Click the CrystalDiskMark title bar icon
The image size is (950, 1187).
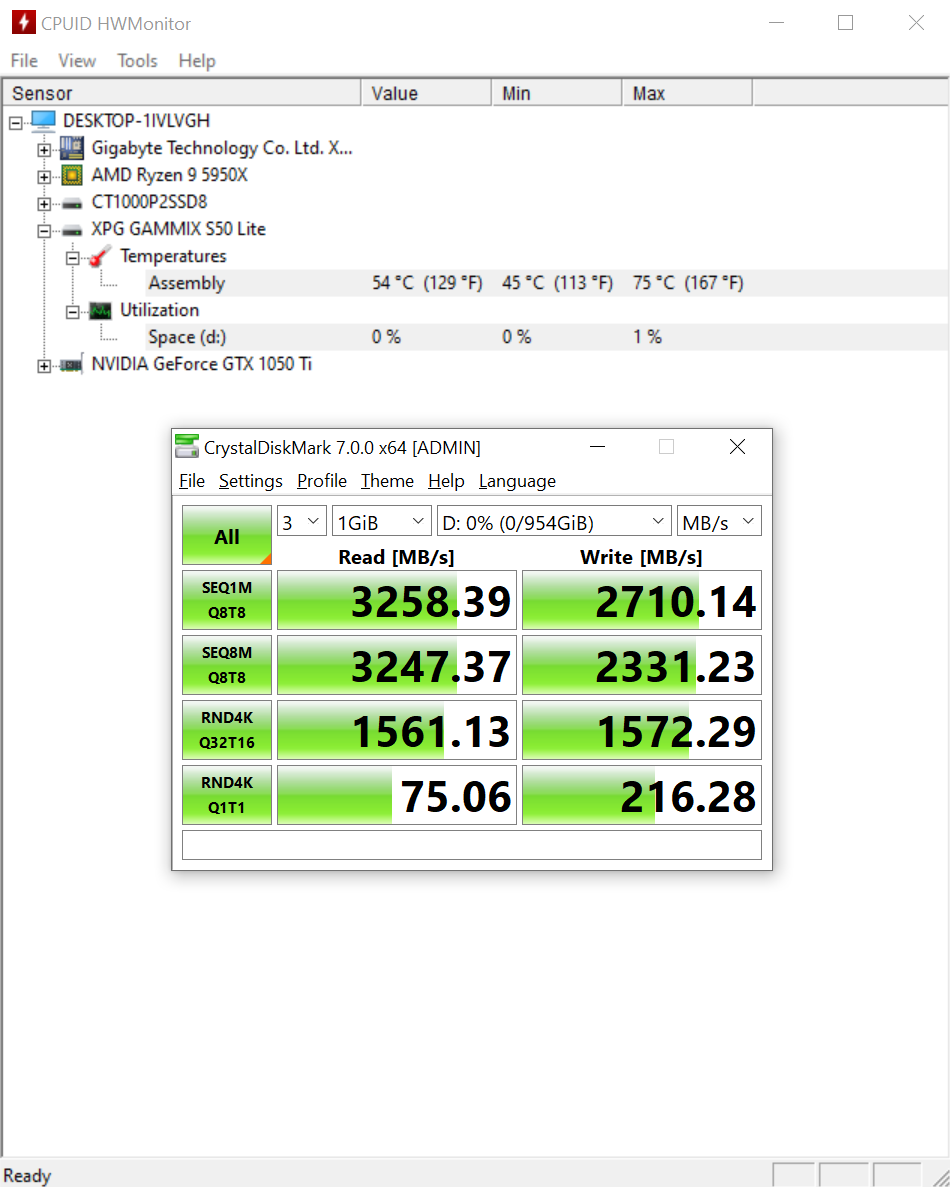(x=186, y=447)
